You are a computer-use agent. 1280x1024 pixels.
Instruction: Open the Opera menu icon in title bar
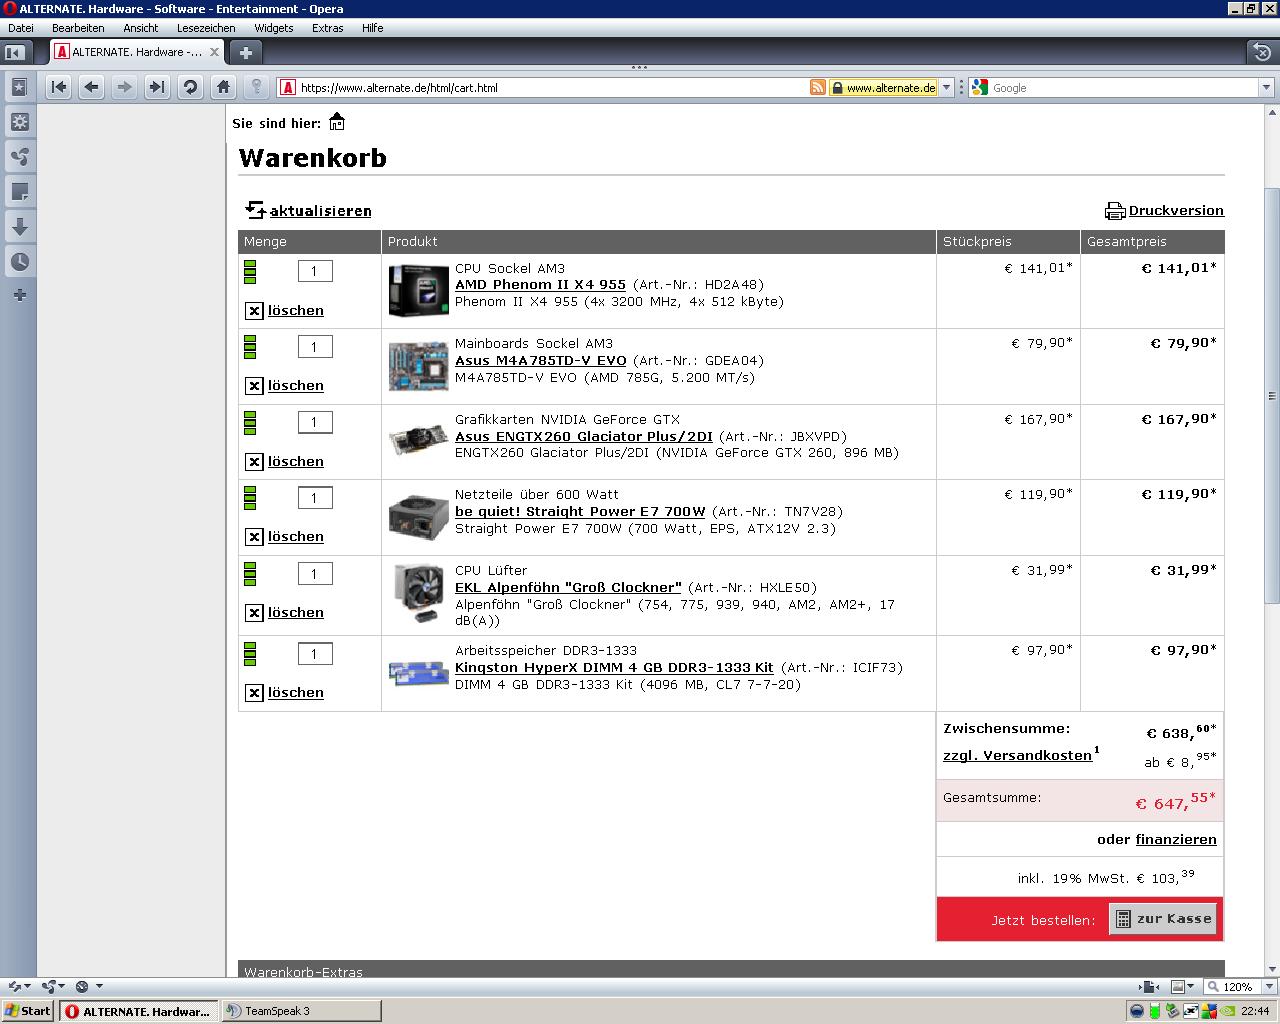pyautogui.click(x=9, y=8)
